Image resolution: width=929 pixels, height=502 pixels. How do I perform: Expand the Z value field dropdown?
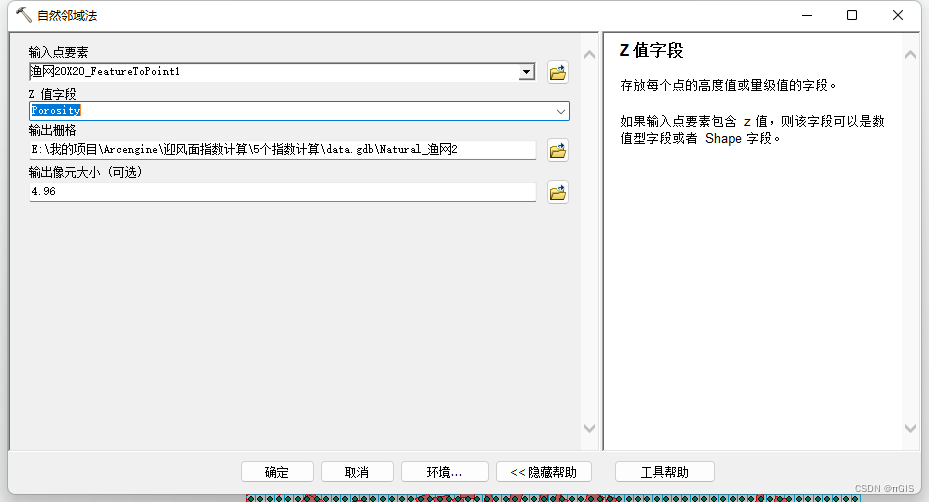tap(560, 111)
